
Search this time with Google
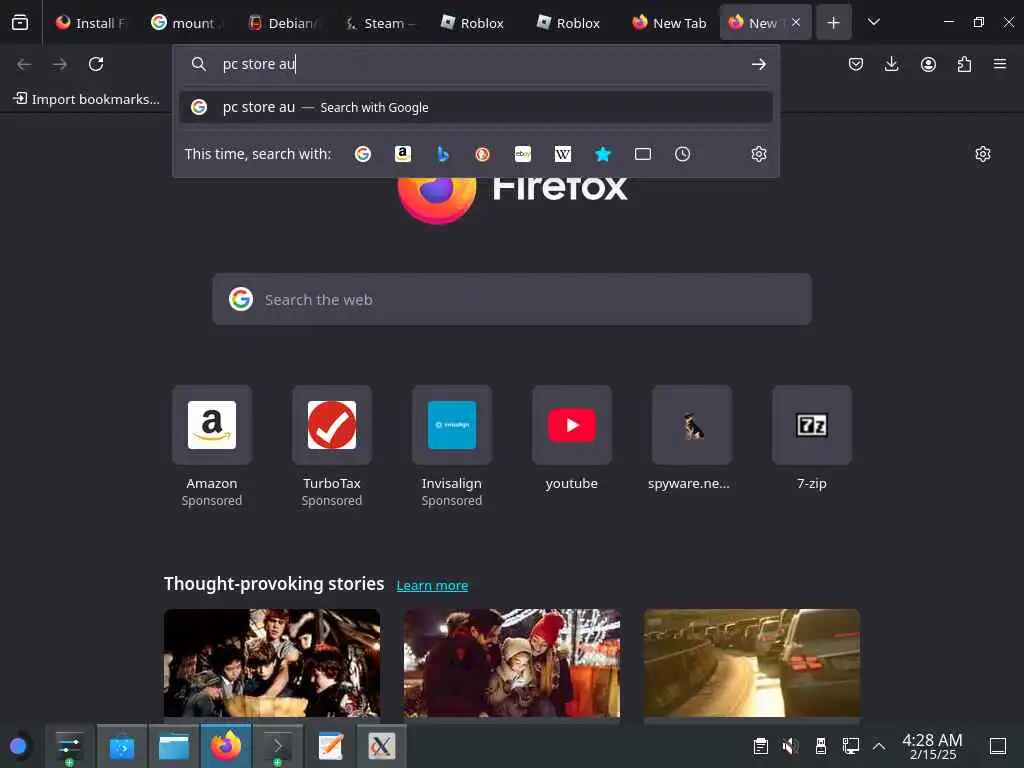pyautogui.click(x=363, y=154)
